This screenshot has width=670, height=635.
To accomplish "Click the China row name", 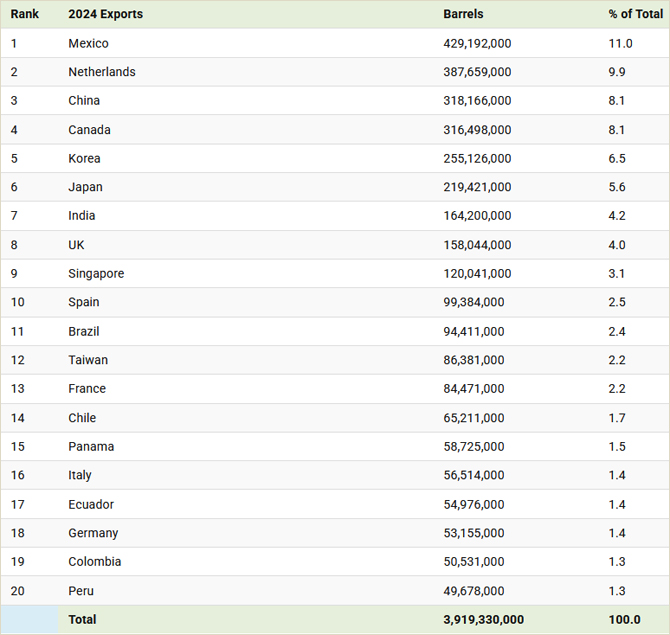I will coord(84,100).
